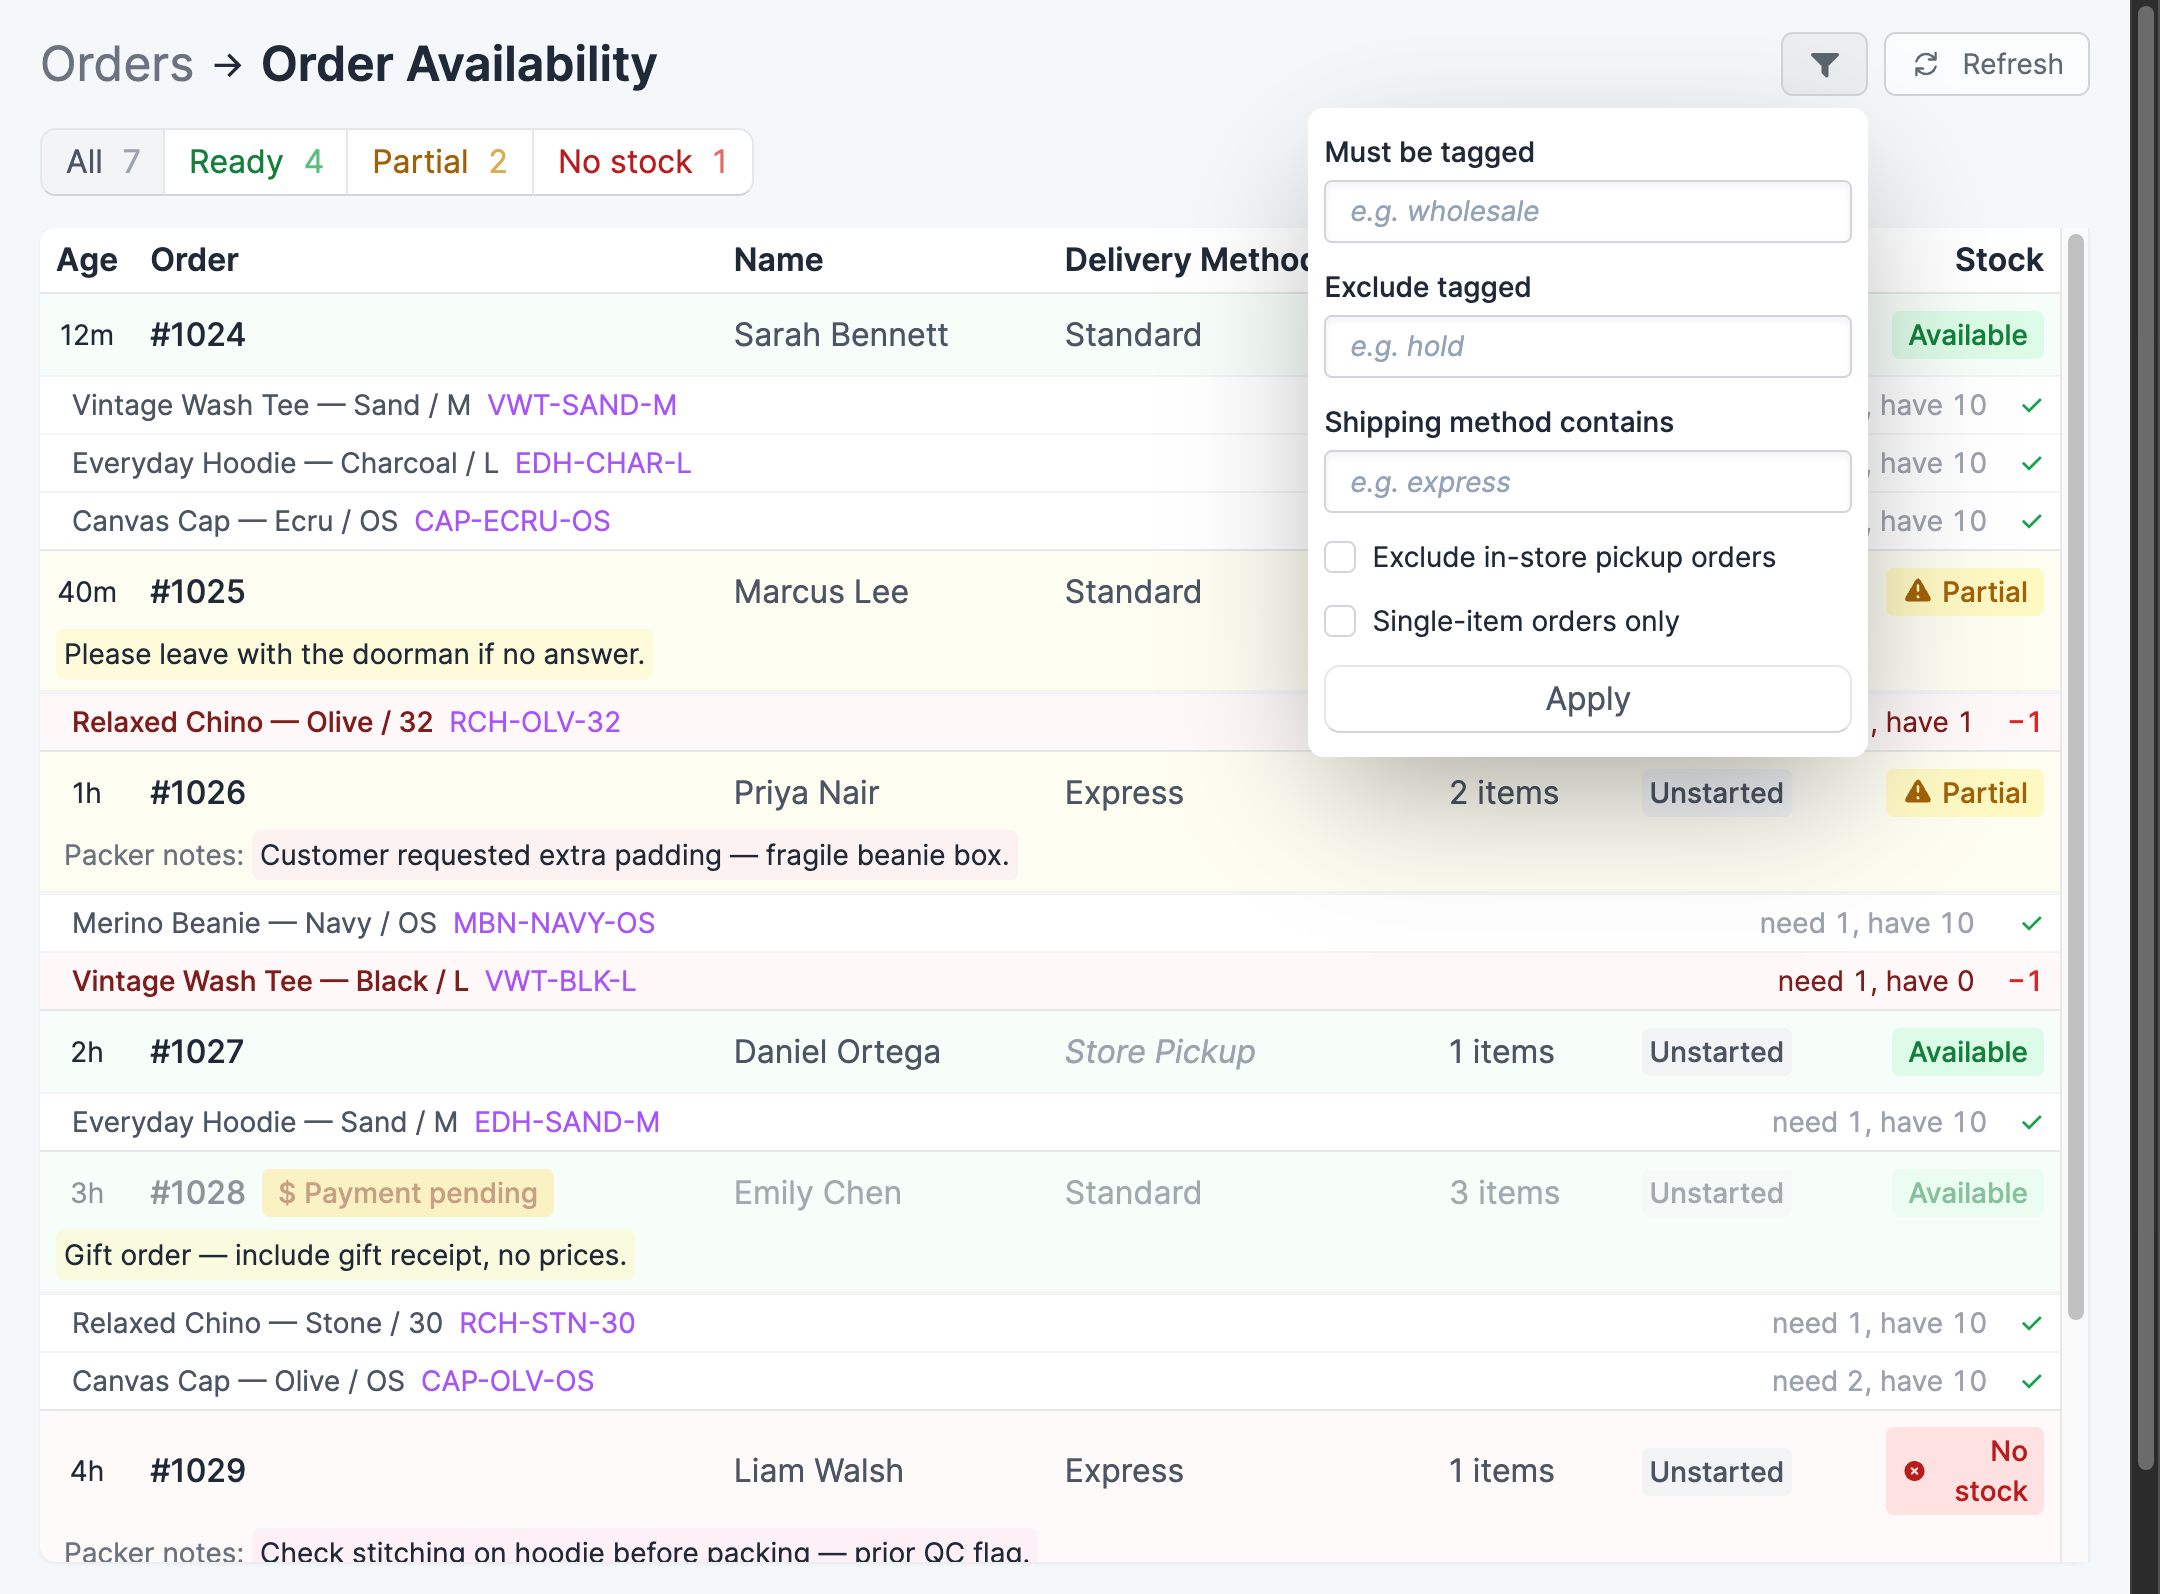
Task: Open SKU link VWT-BLK-L
Action: [560, 981]
